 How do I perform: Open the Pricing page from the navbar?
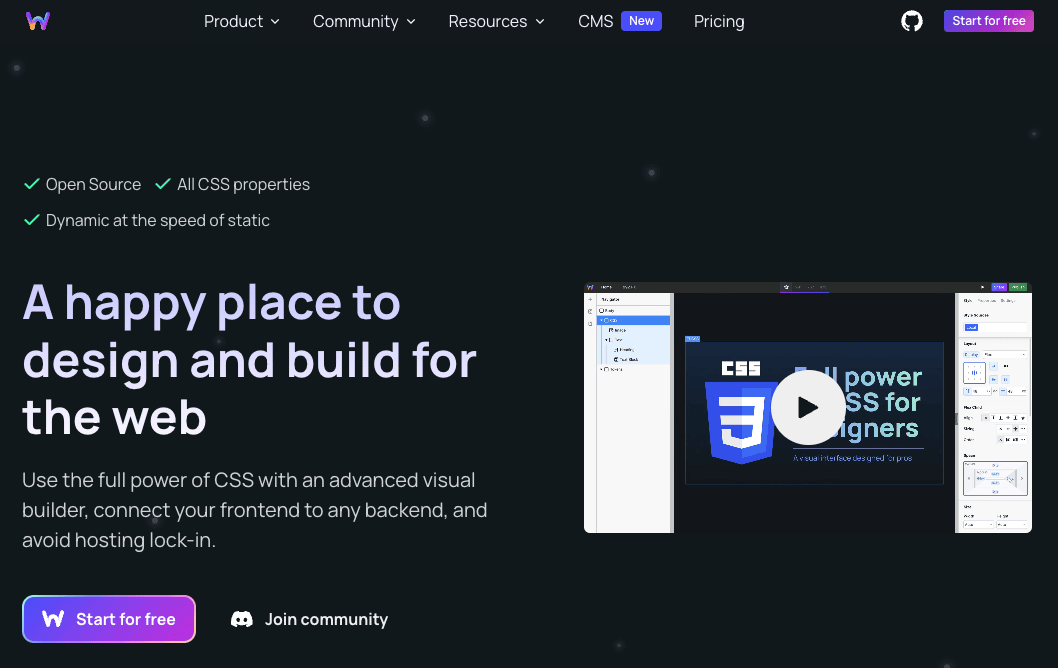[719, 21]
